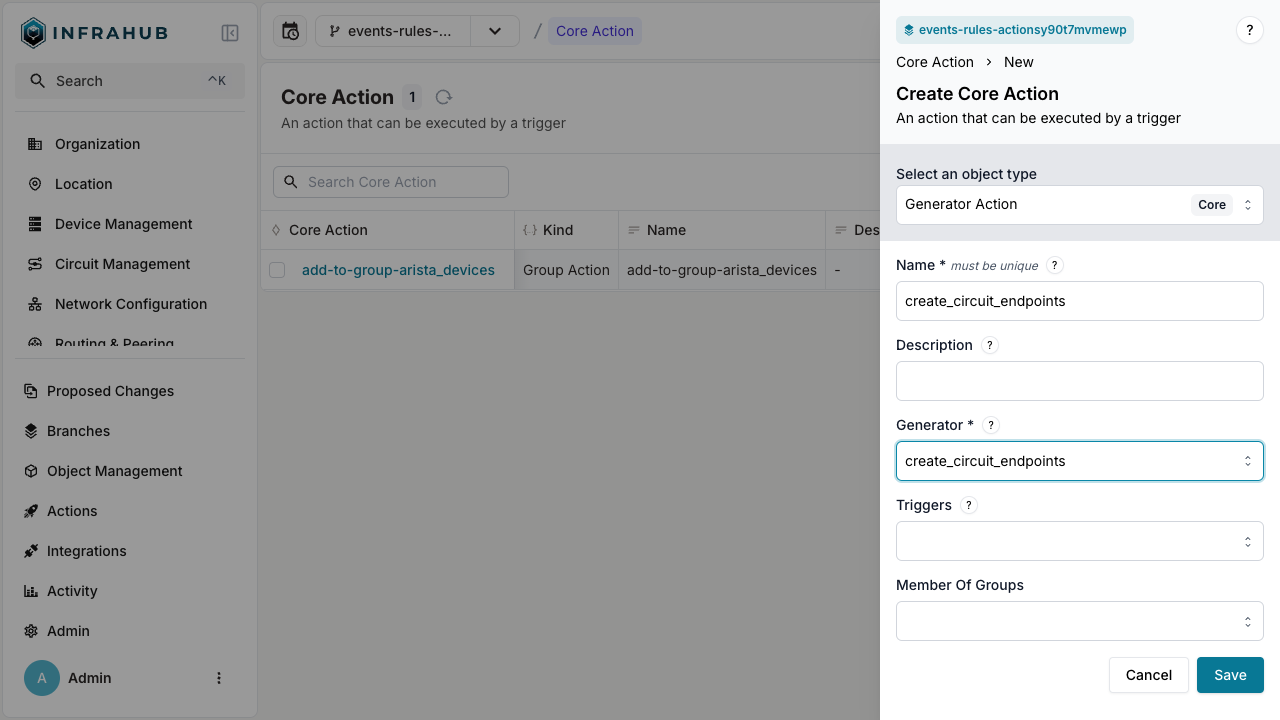Screen dimensions: 1280x720
Task: Check the add-to-group-arista_devices row checkbox
Action: [277, 270]
